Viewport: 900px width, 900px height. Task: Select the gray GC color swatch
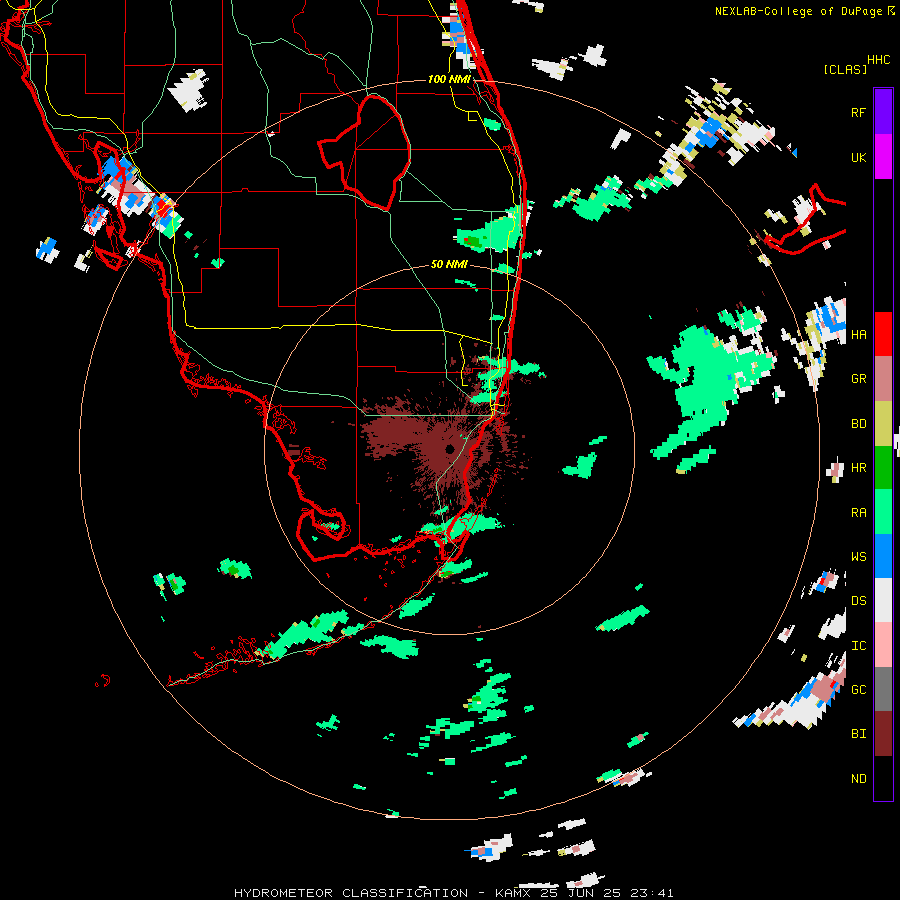point(883,689)
